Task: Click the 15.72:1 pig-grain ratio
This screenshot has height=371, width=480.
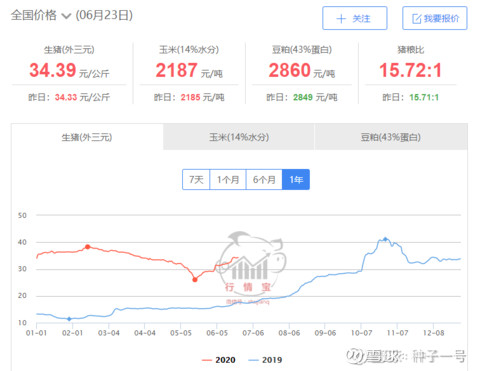Action: pyautogui.click(x=410, y=70)
